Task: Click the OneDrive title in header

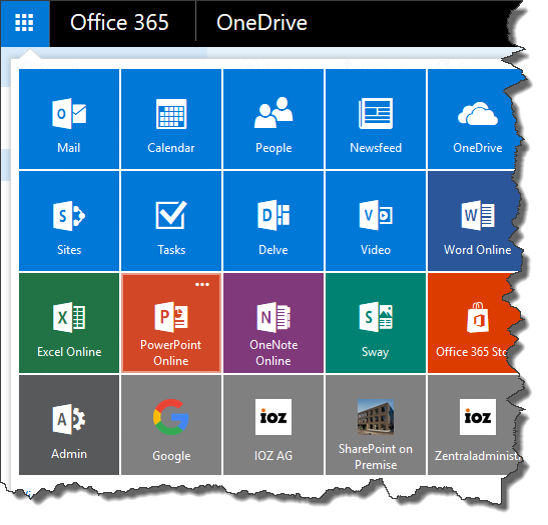Action: click(262, 23)
